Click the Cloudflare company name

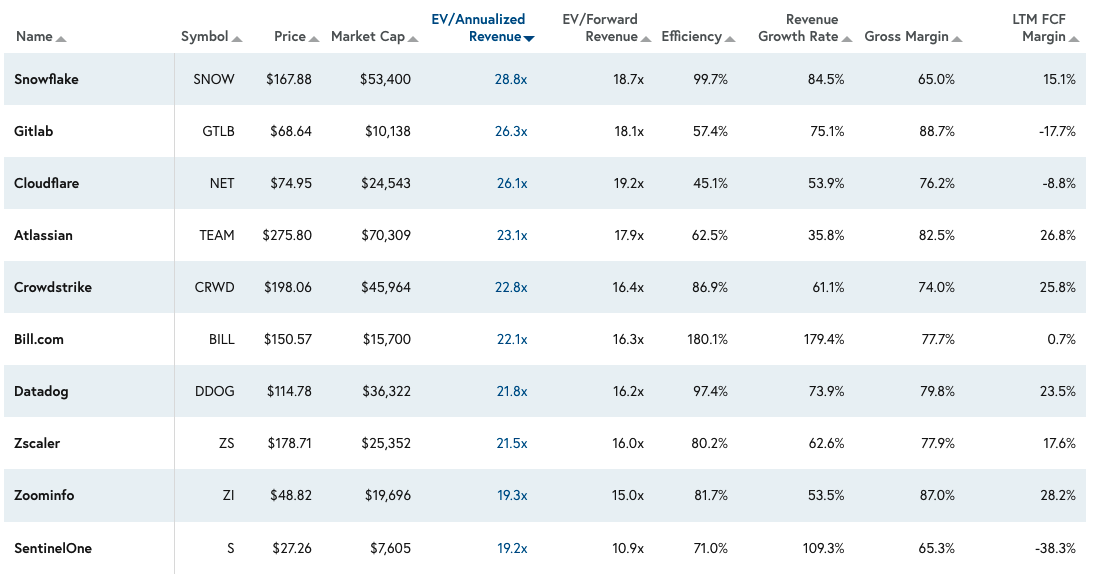tap(46, 183)
